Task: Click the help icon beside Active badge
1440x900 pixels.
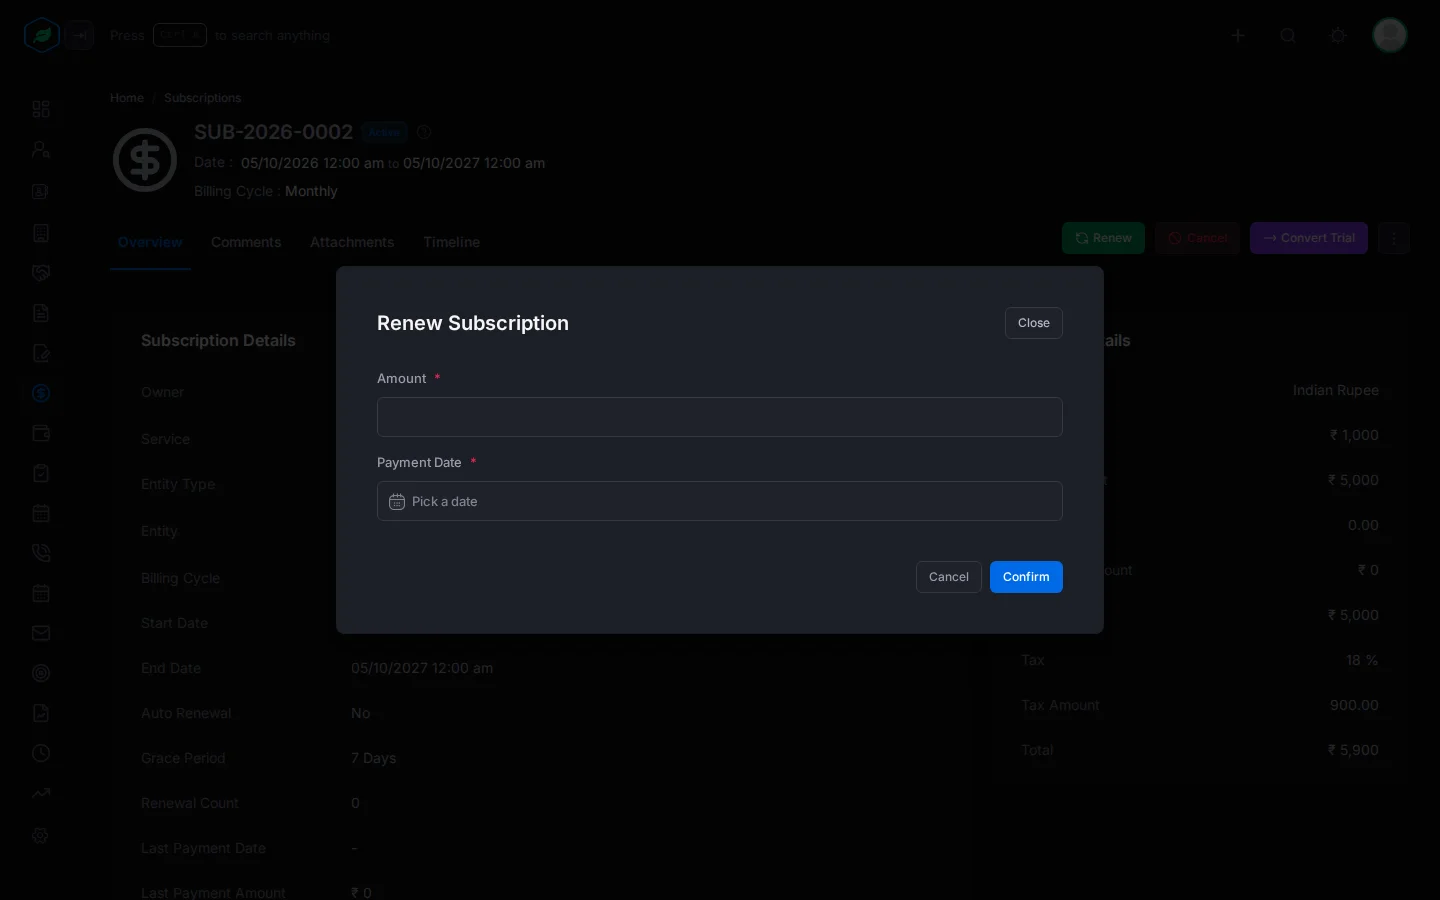Action: [424, 132]
